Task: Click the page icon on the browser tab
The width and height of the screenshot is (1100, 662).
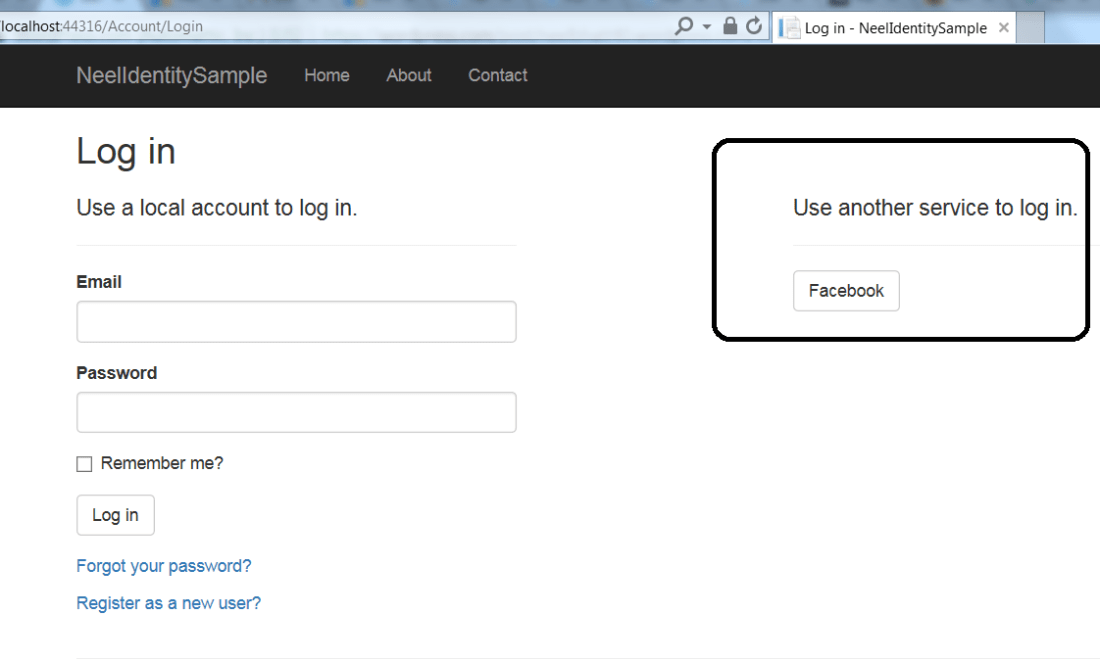Action: click(x=790, y=28)
